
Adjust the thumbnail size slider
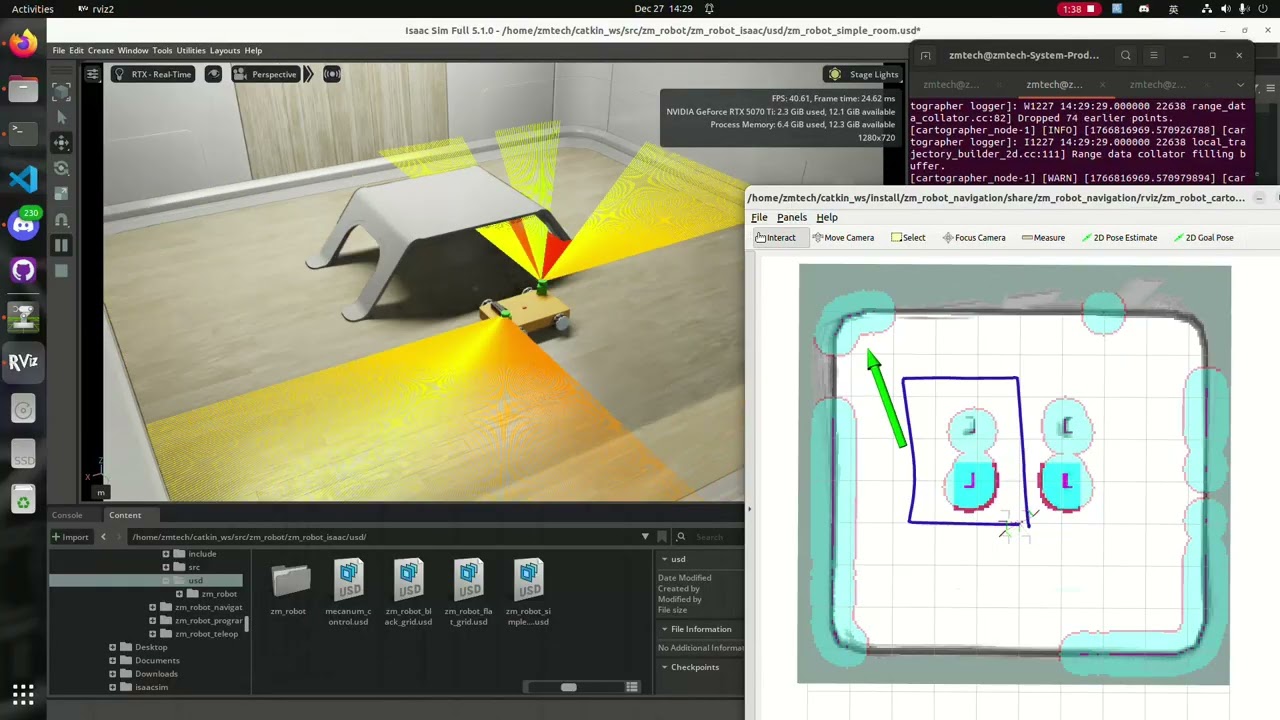pos(568,687)
